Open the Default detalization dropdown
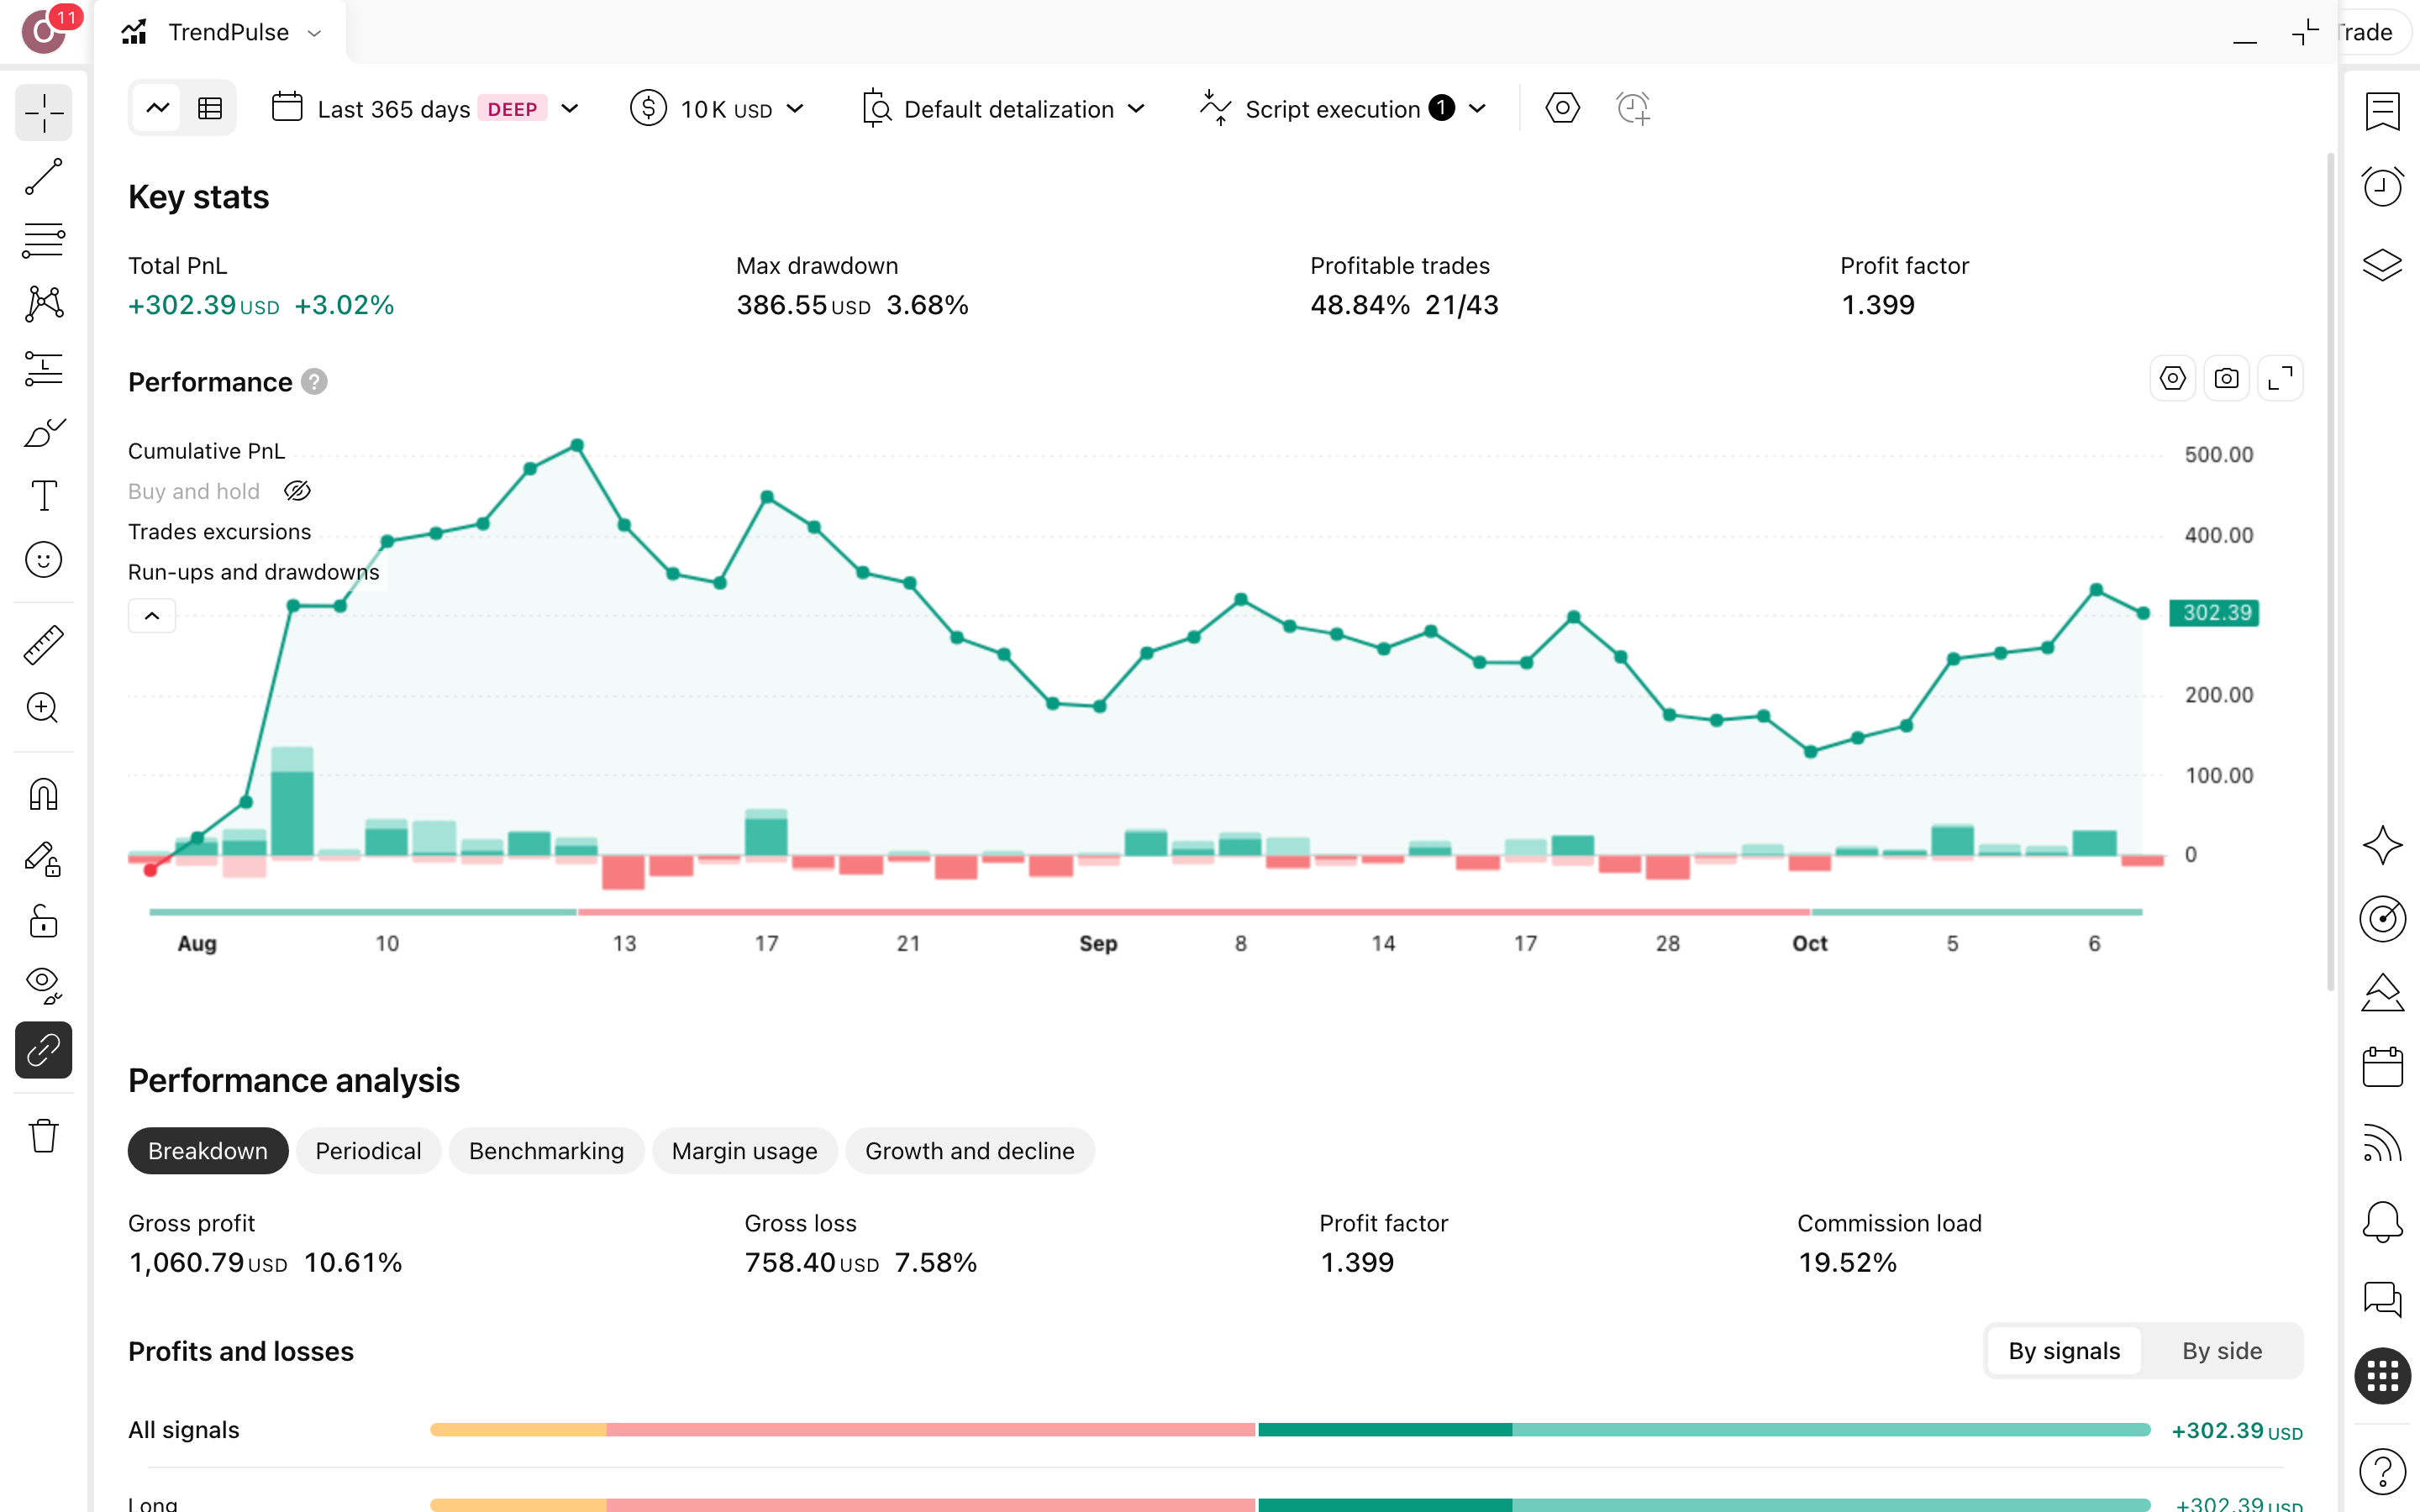 click(1003, 108)
